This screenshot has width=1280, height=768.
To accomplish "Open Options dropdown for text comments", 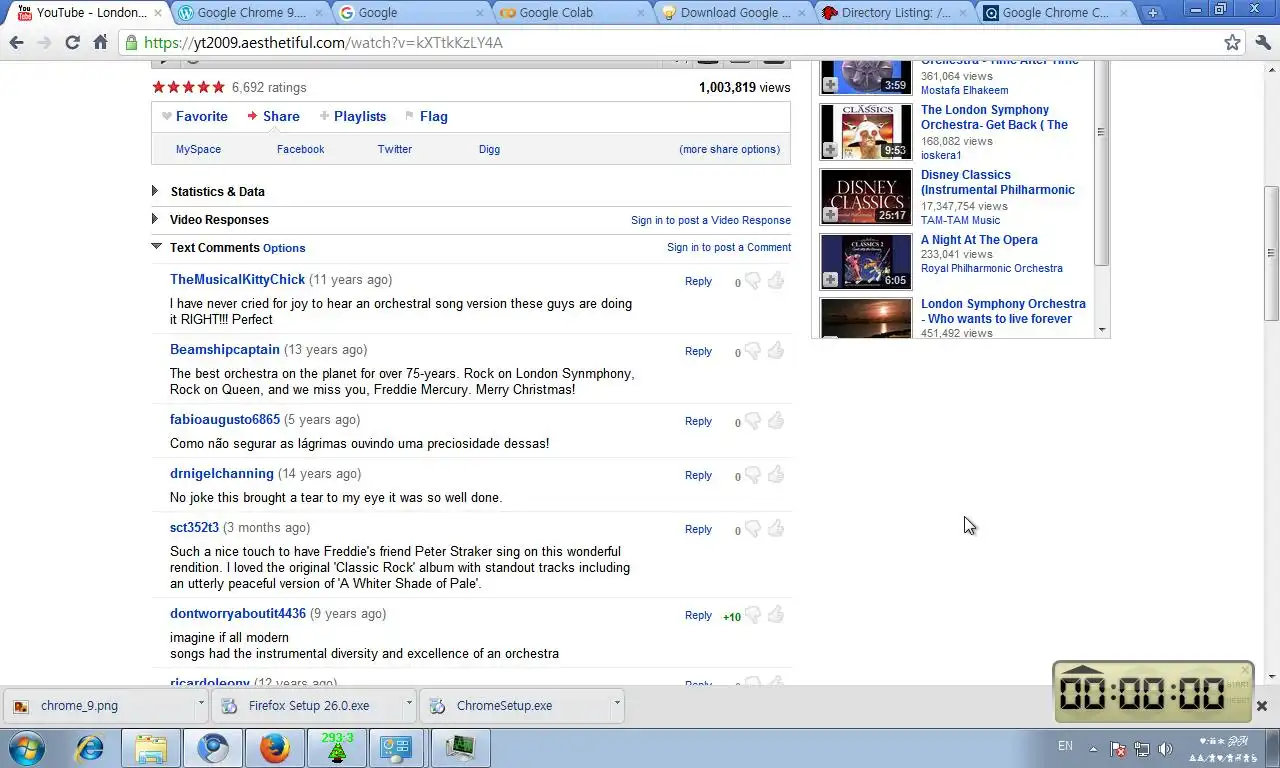I will pos(284,248).
